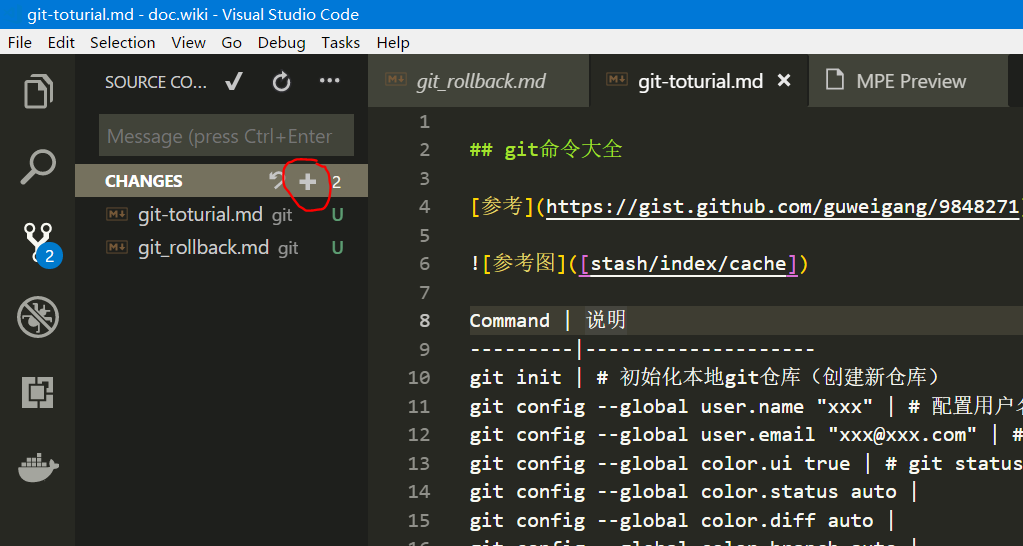Viewport: 1023px width, 546px height.
Task: Switch to git_rollback.md editor tab
Action: [479, 81]
